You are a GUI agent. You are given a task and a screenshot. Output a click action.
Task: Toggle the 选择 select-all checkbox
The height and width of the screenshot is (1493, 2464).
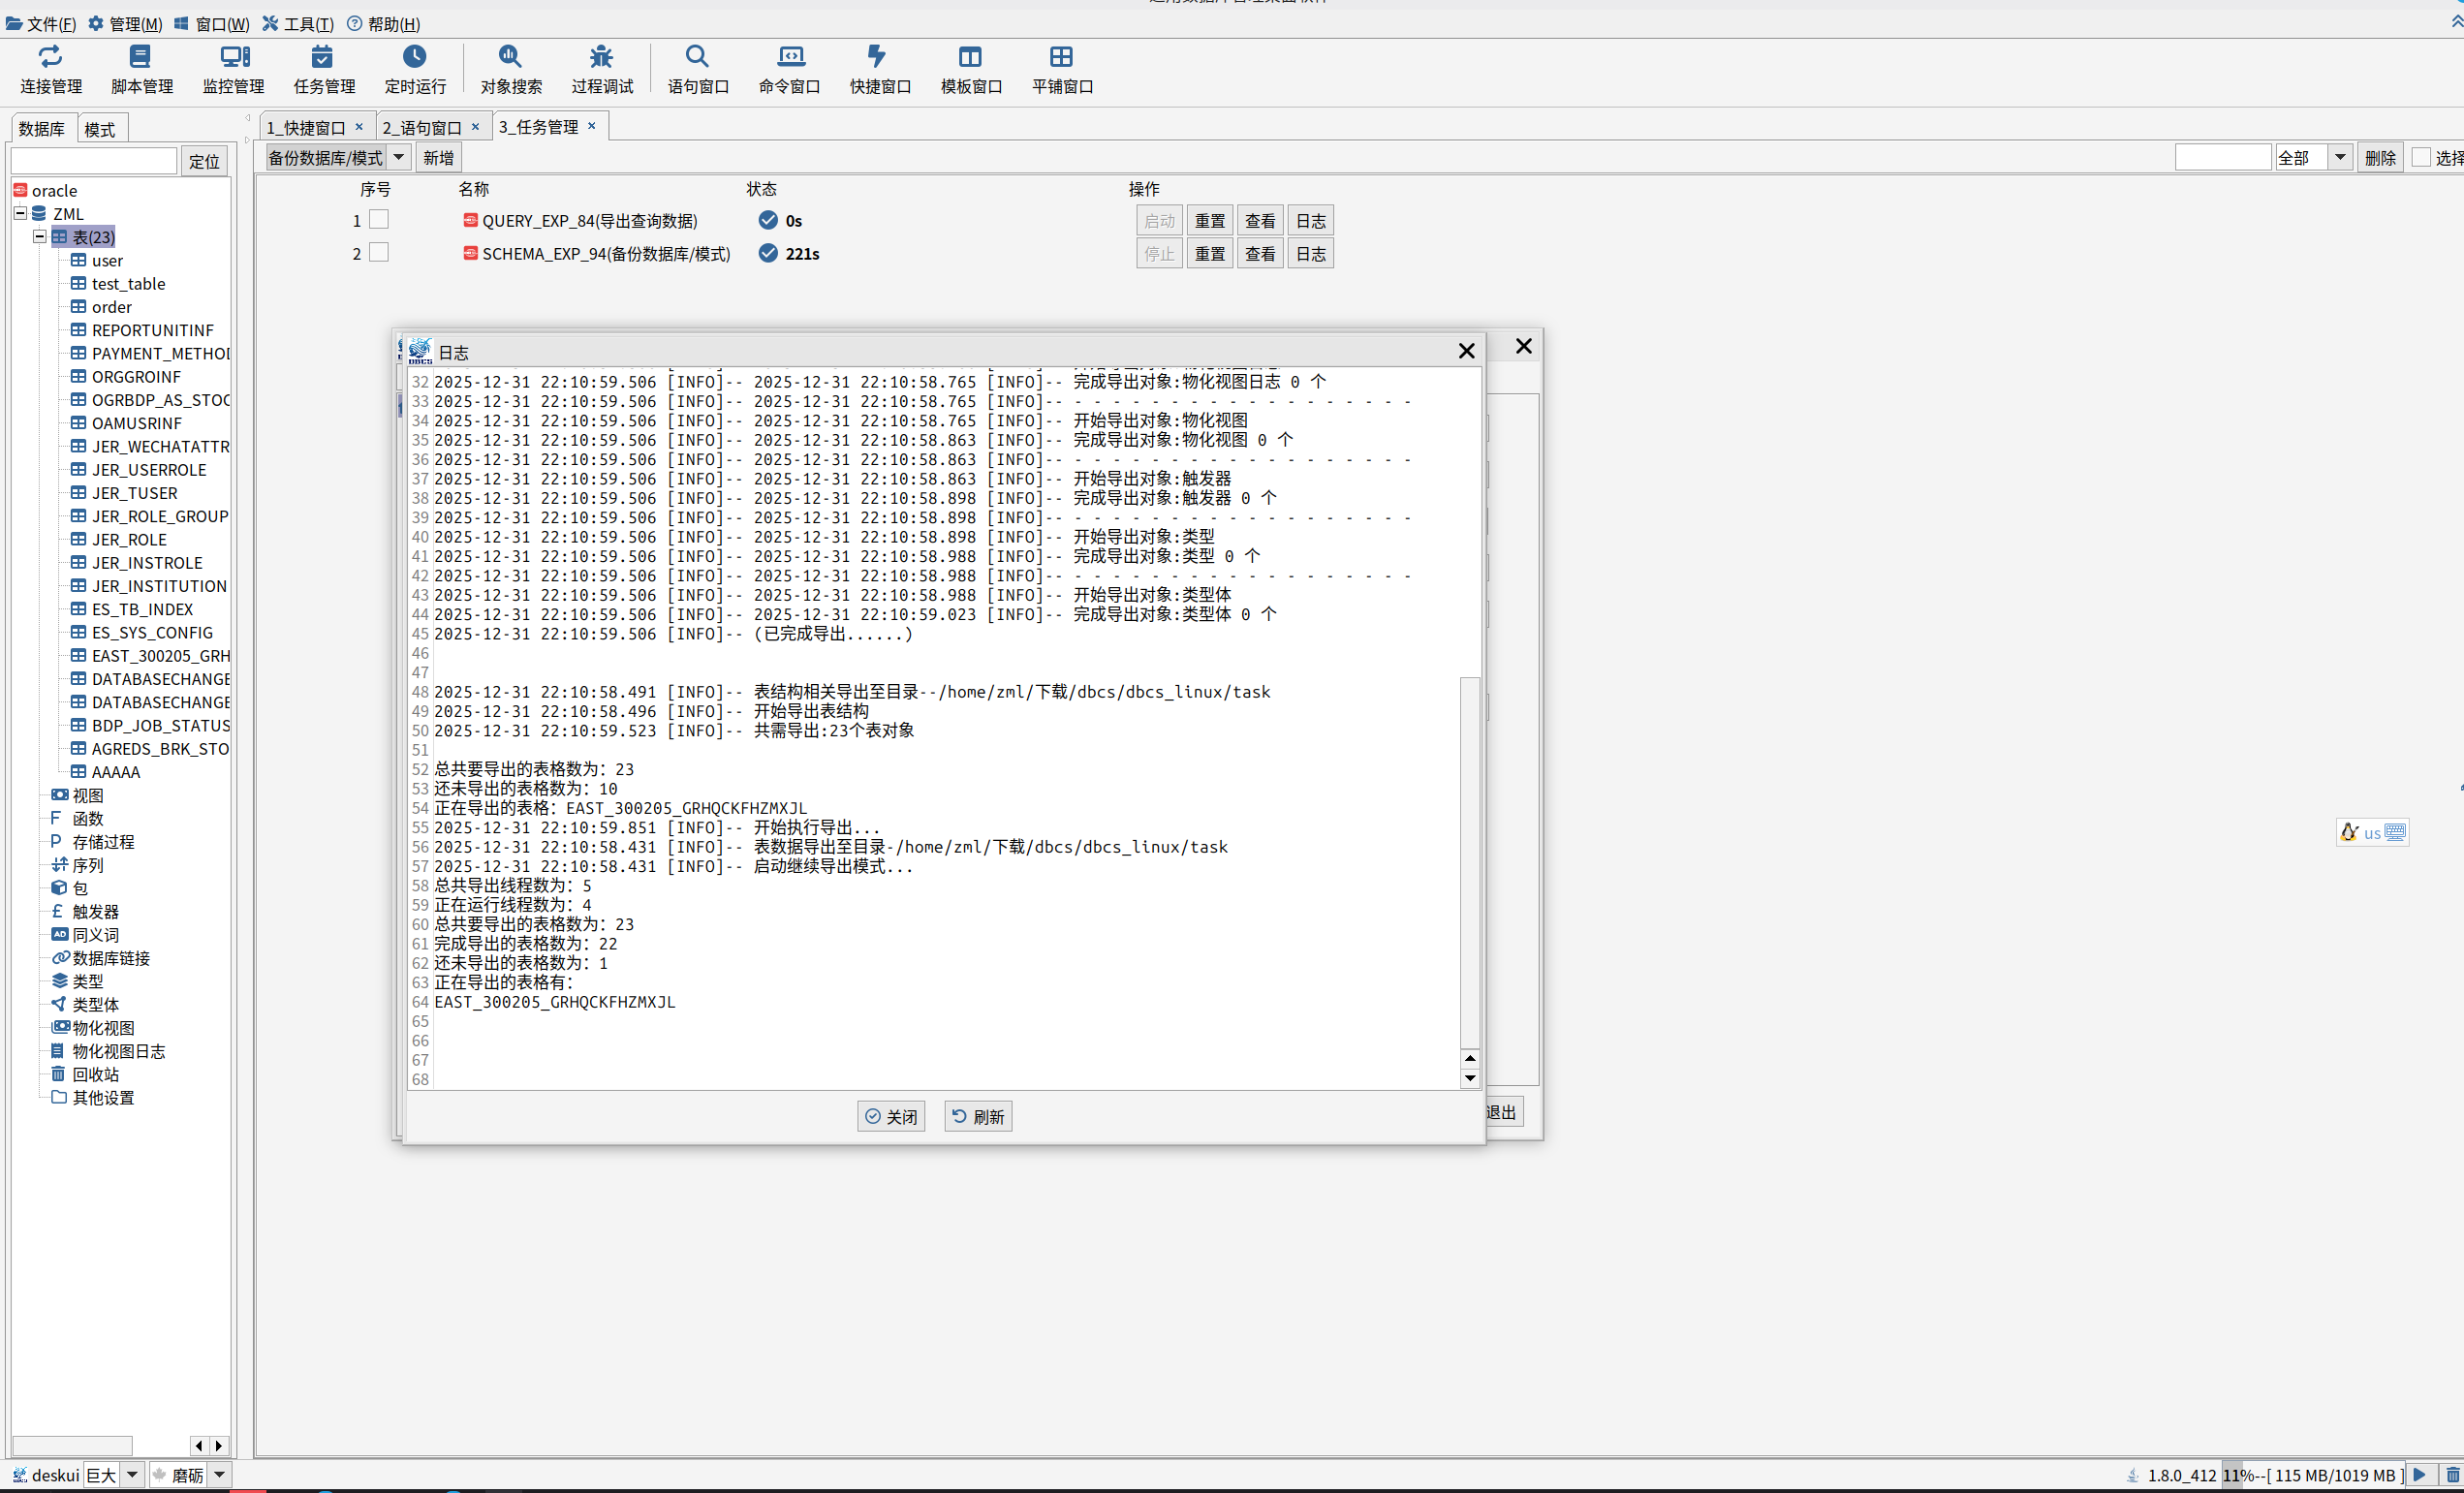[x=2421, y=157]
